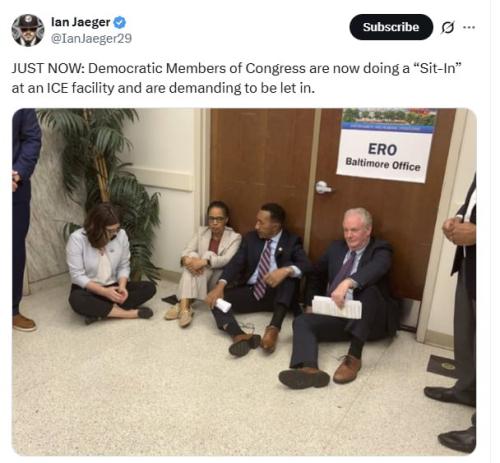Open Ian Jaeger's profile avatar

28,30
